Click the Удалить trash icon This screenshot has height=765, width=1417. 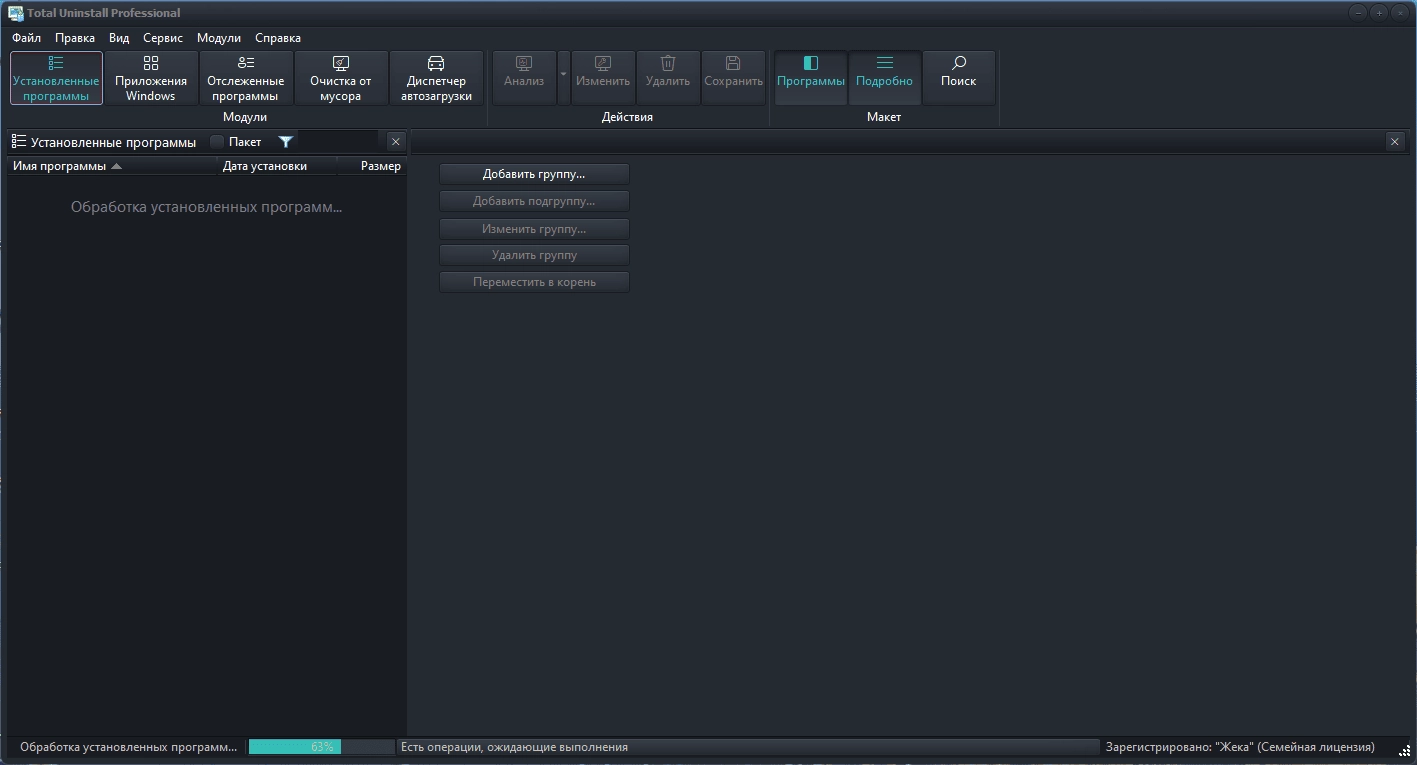click(x=668, y=63)
